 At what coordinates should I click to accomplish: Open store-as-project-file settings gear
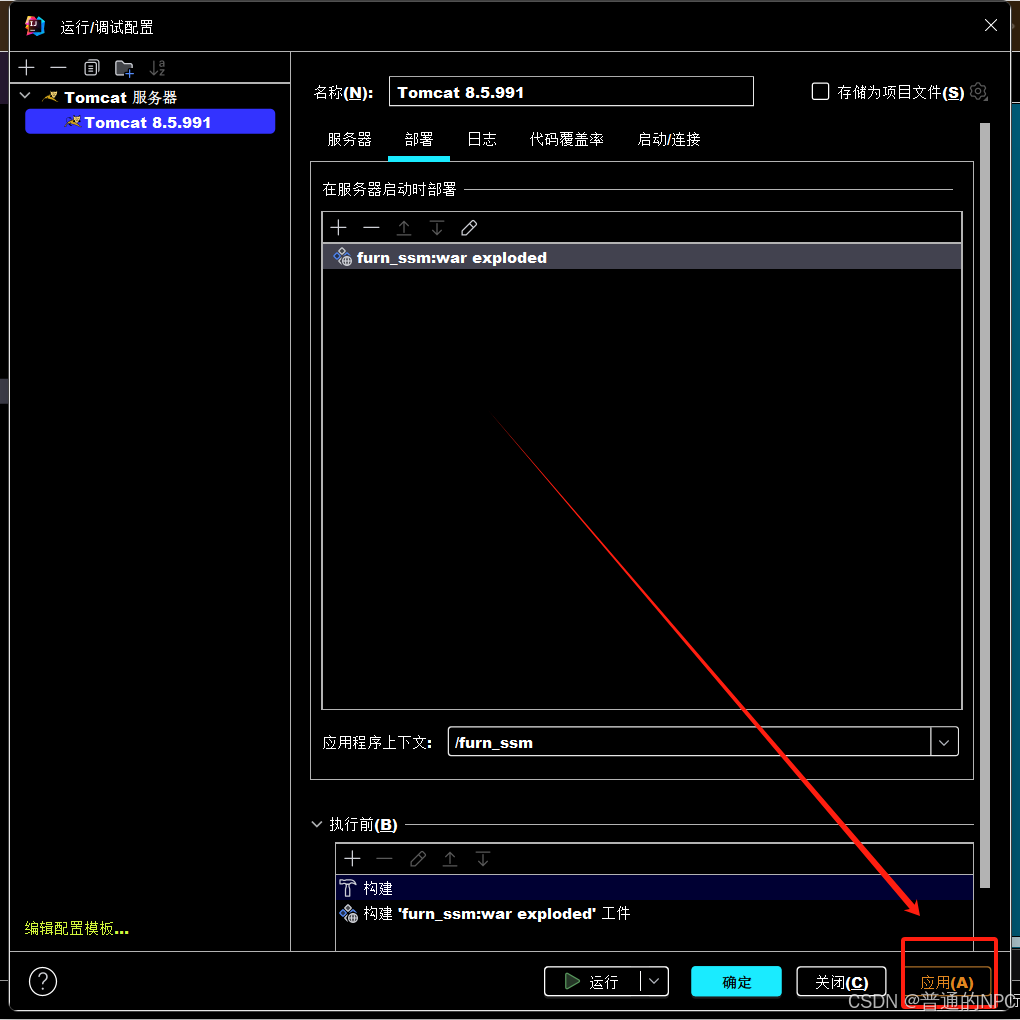click(x=978, y=92)
